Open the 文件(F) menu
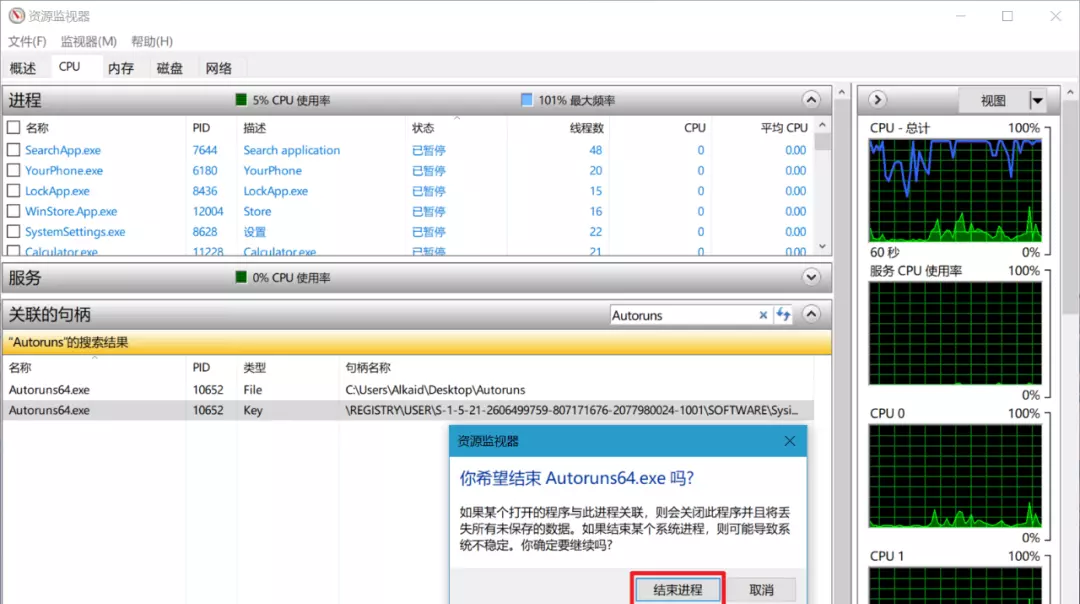The height and width of the screenshot is (604, 1080). [27, 41]
